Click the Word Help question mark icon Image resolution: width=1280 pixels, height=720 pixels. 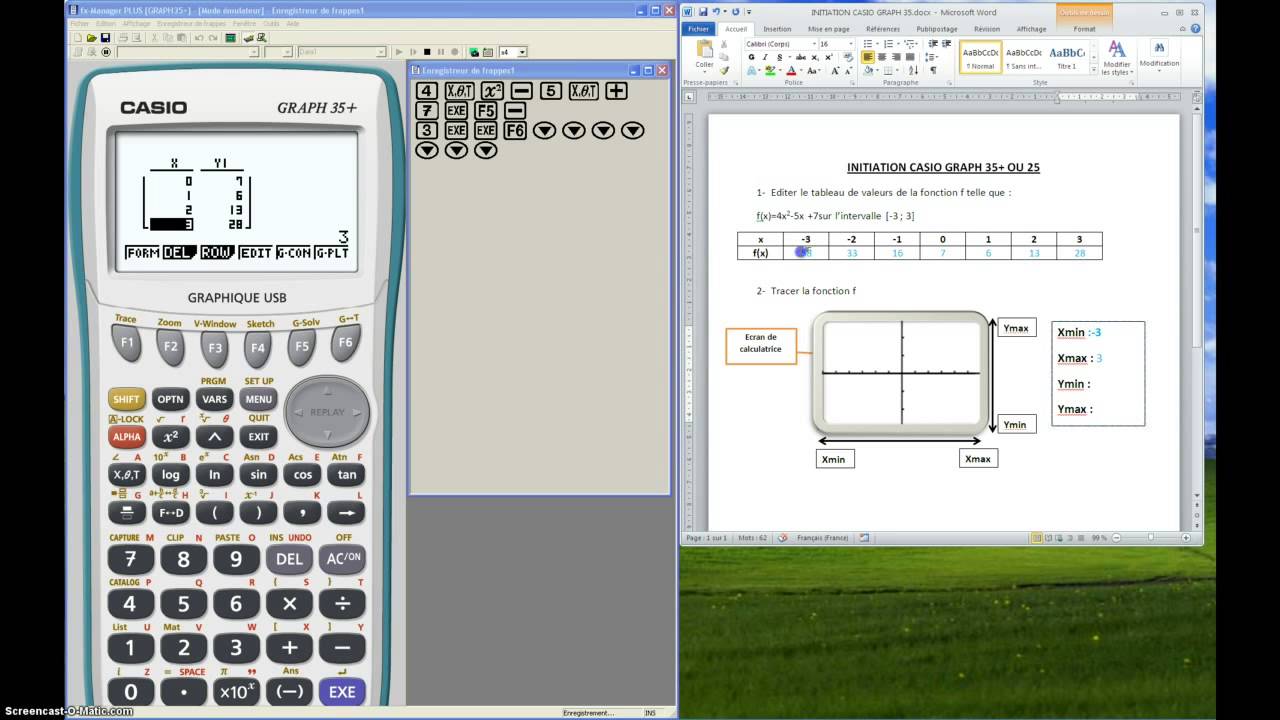pos(1195,29)
